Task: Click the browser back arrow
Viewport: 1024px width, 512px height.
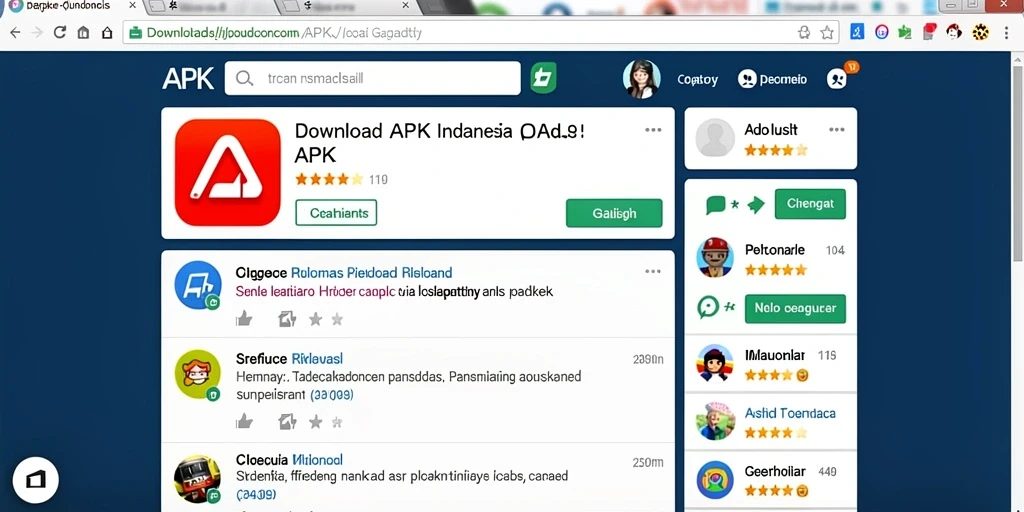Action: pos(14,32)
